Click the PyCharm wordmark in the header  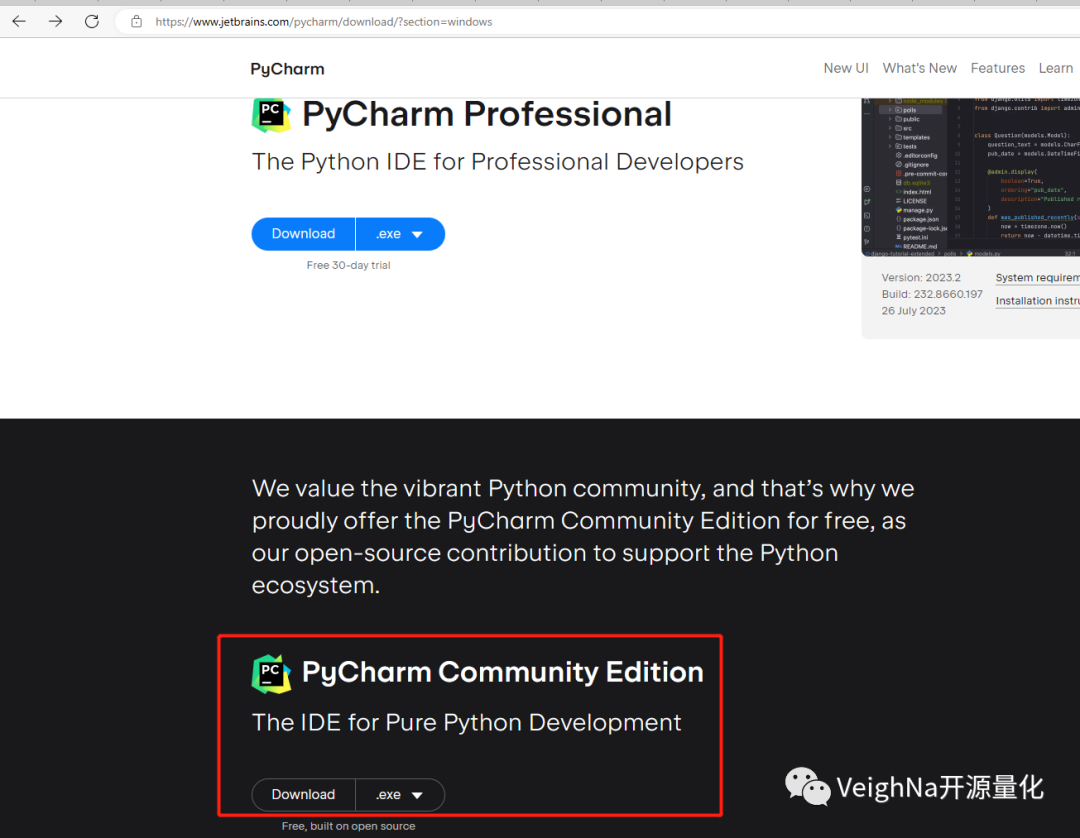(287, 68)
